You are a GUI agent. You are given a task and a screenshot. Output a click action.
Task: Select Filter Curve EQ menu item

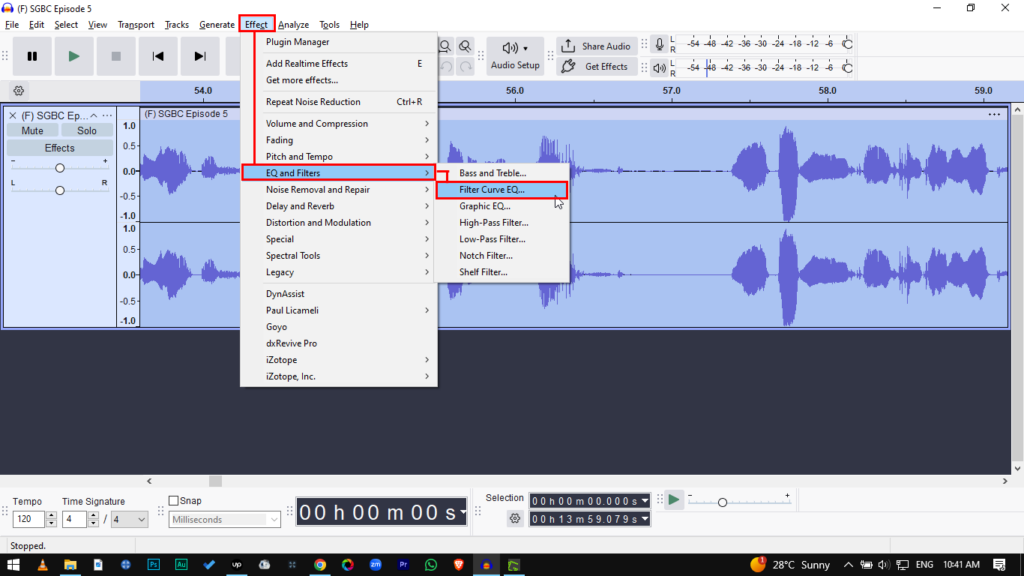(x=501, y=190)
